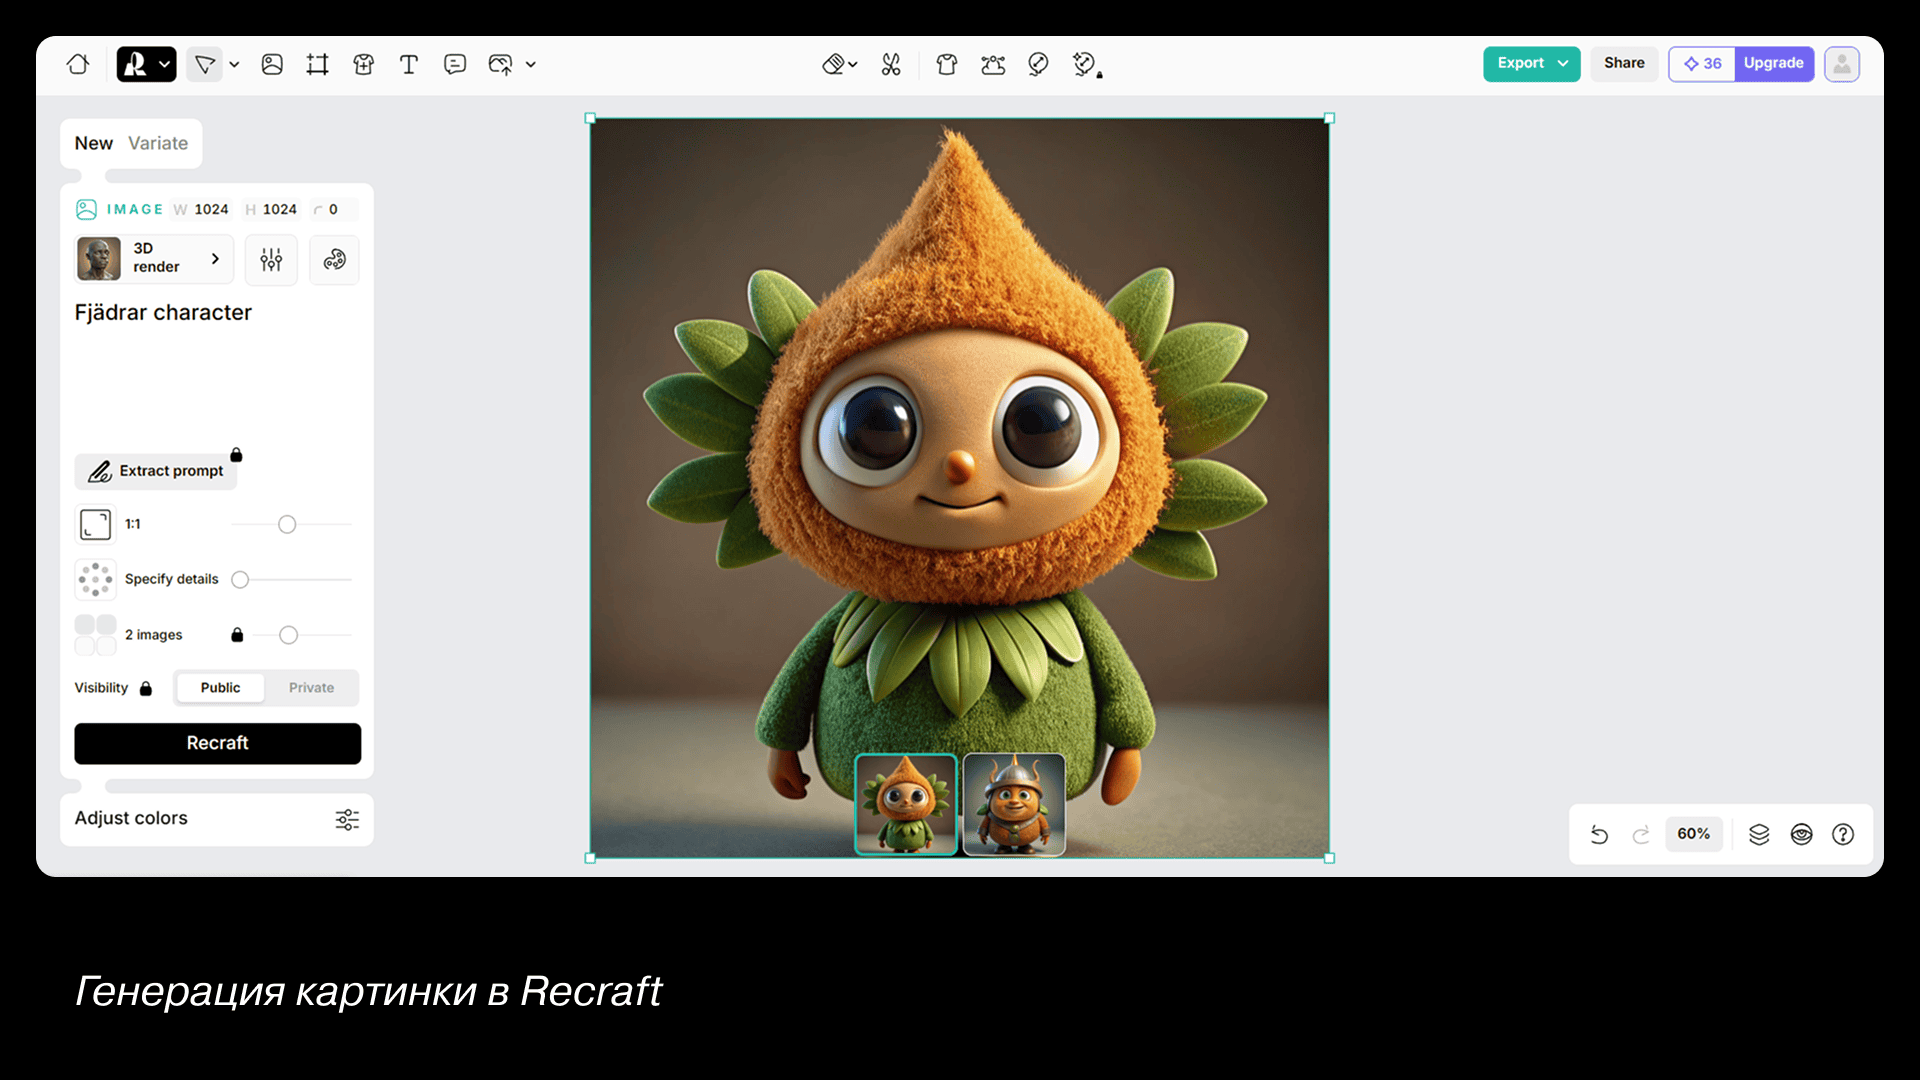This screenshot has width=1920, height=1080.
Task: Go to the Home icon
Action: click(x=78, y=64)
